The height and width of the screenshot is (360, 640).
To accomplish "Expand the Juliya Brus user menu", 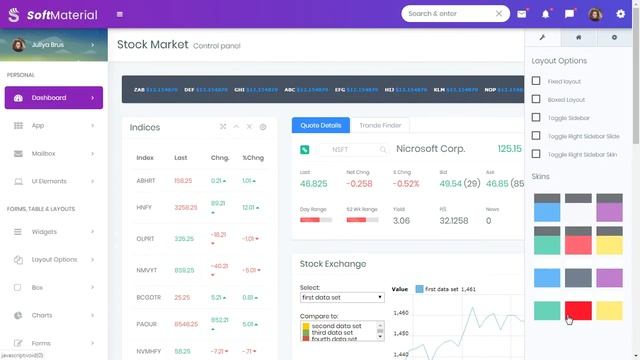I will click(93, 45).
